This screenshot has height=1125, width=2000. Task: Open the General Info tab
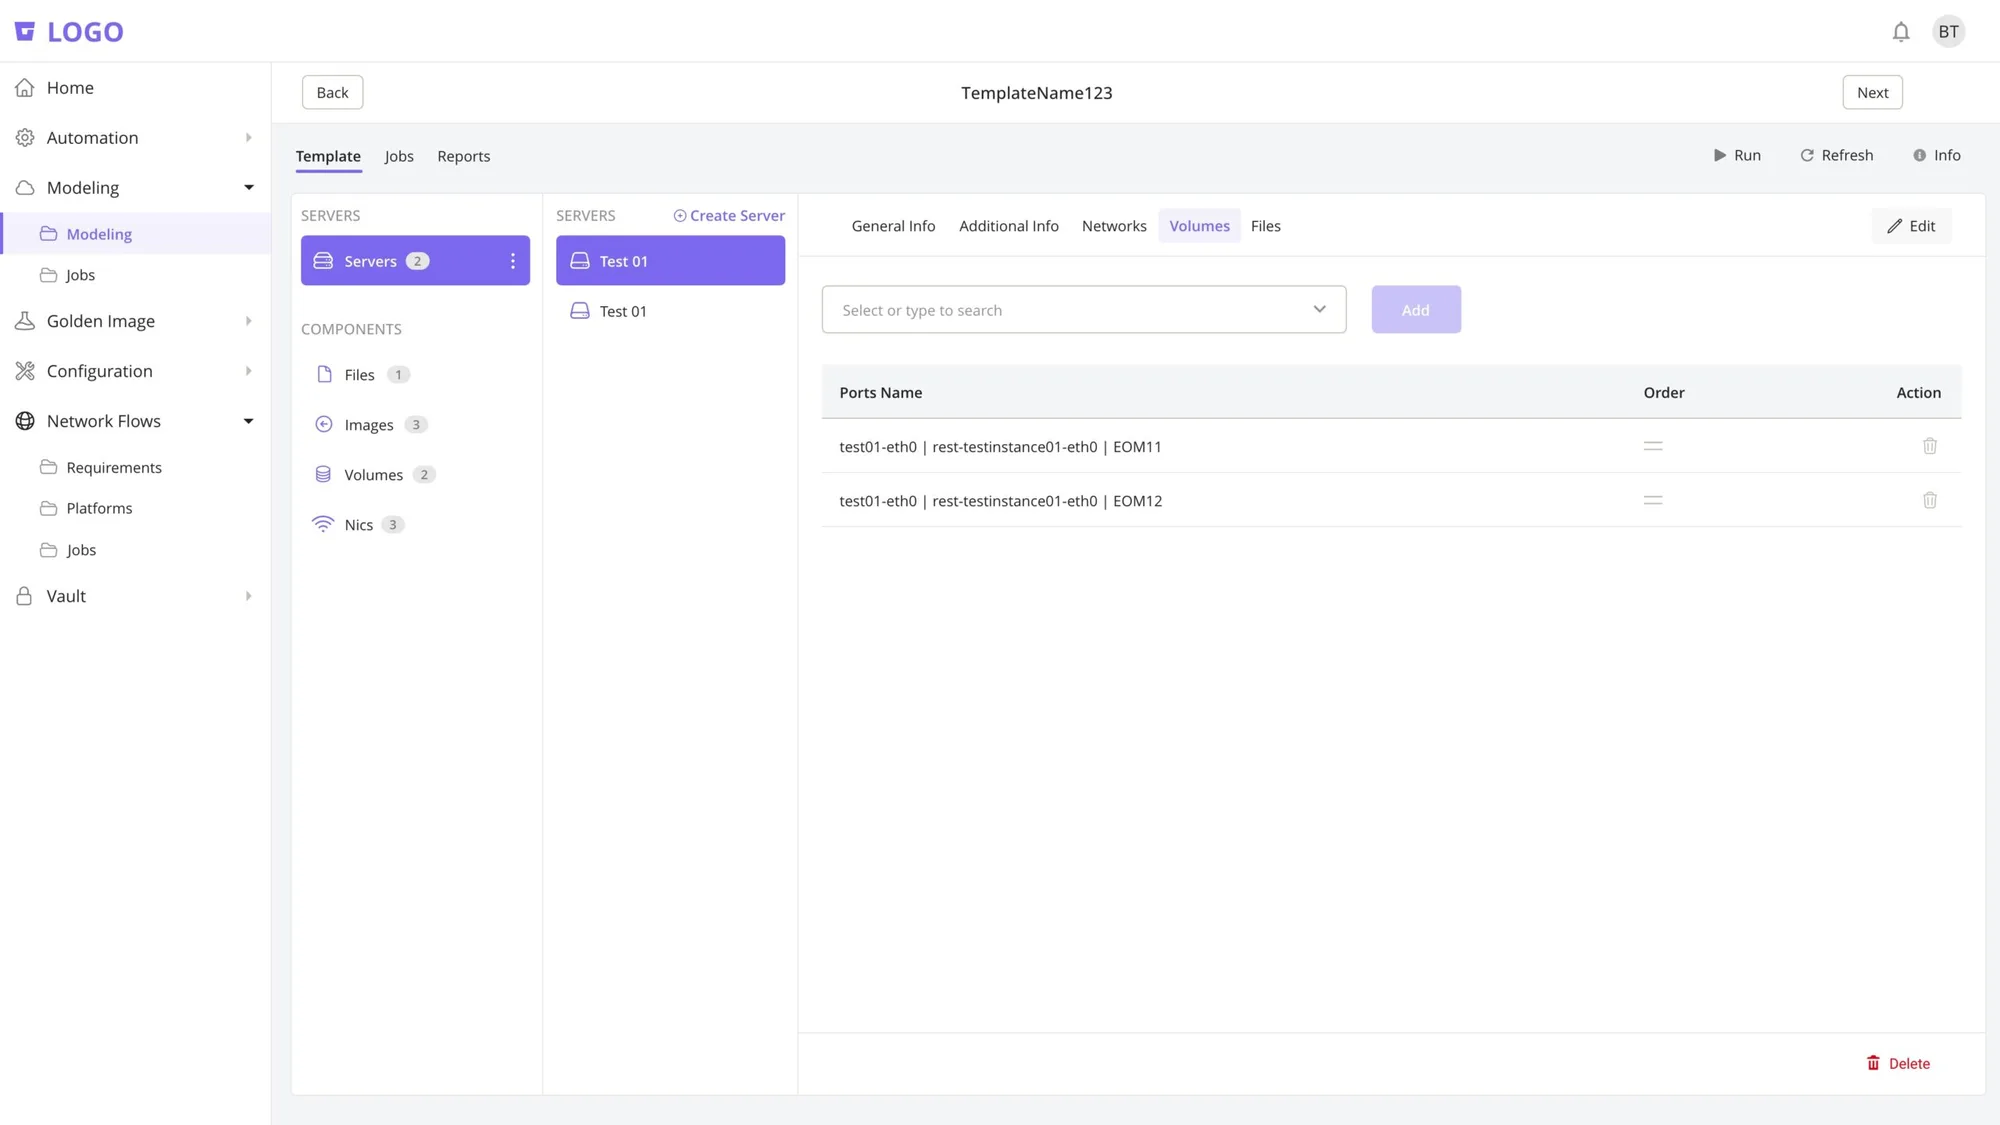click(893, 226)
